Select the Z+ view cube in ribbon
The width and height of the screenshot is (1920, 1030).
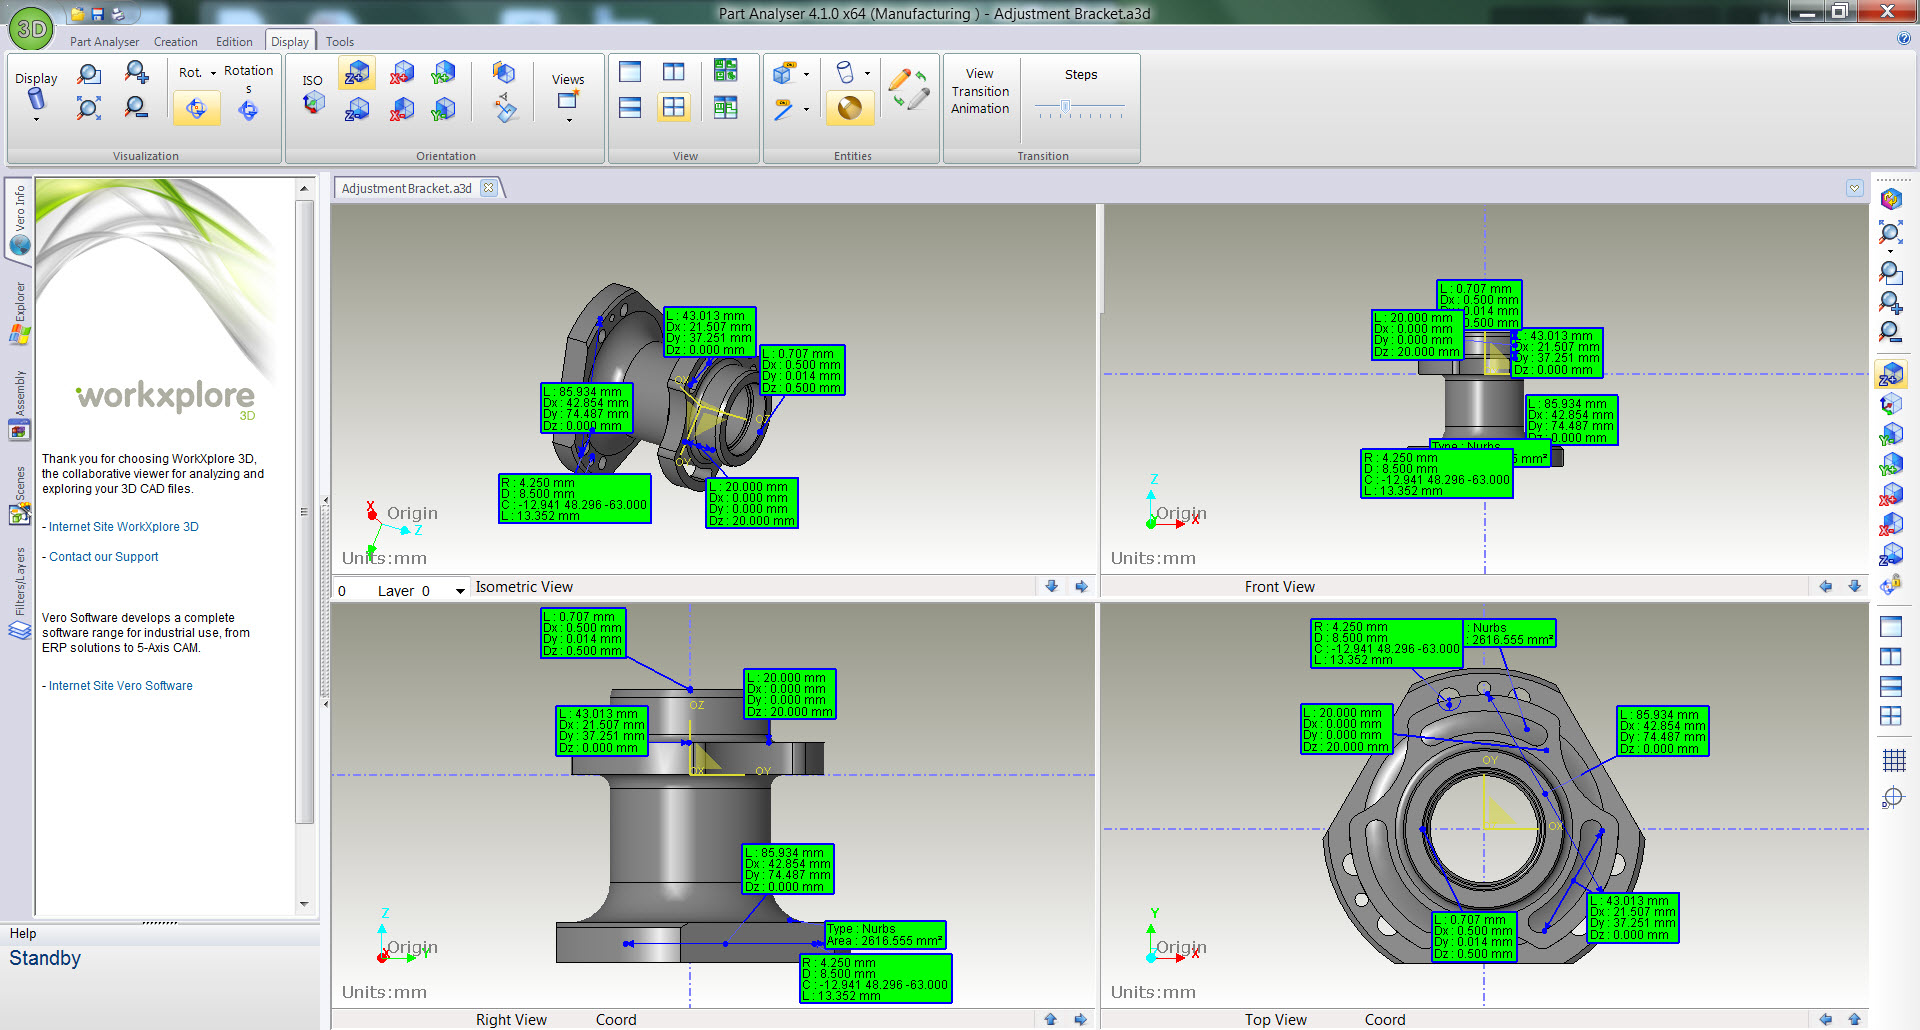[357, 73]
